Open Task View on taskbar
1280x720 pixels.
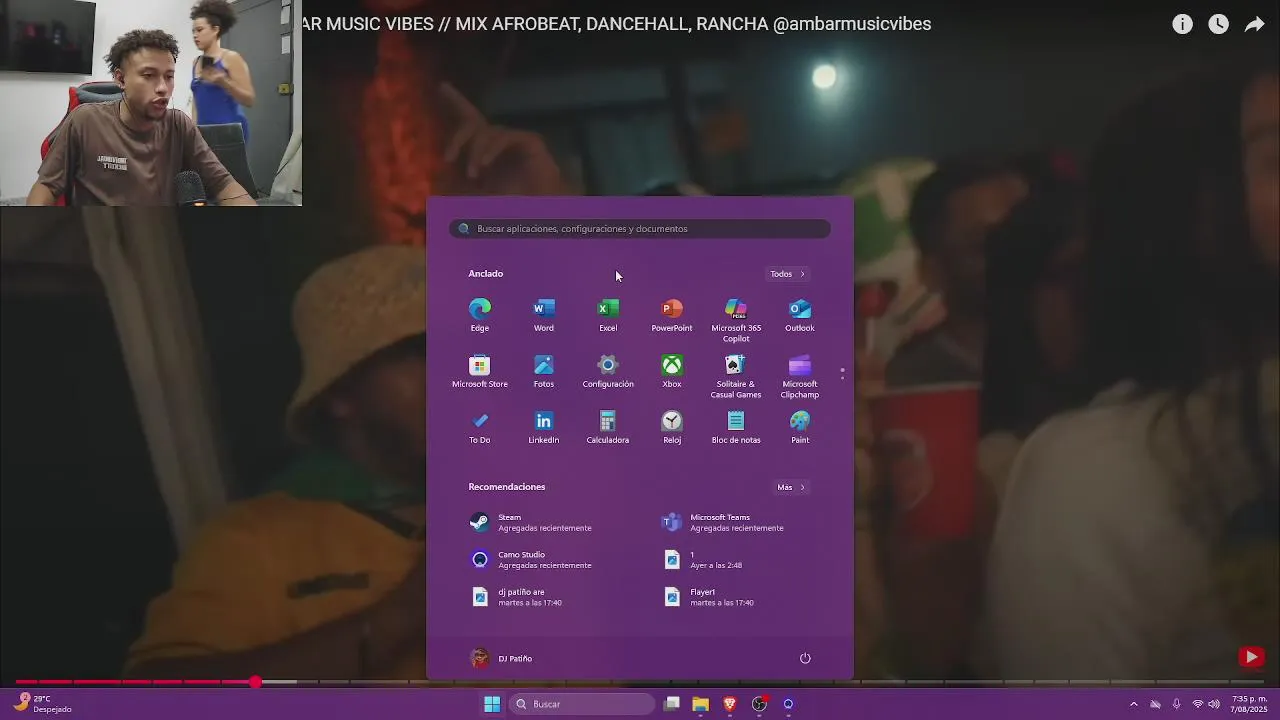[672, 704]
